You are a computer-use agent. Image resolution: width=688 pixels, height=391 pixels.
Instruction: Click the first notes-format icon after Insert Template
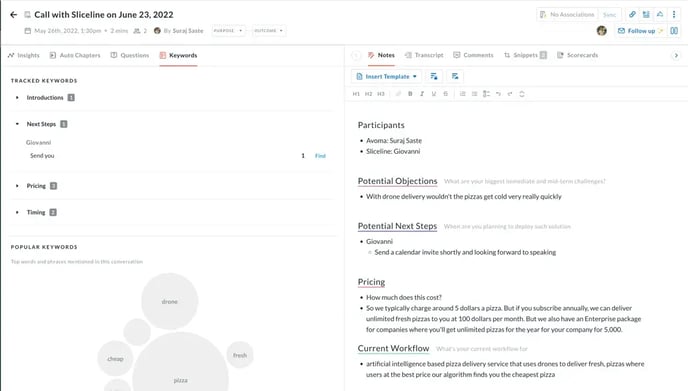point(434,76)
